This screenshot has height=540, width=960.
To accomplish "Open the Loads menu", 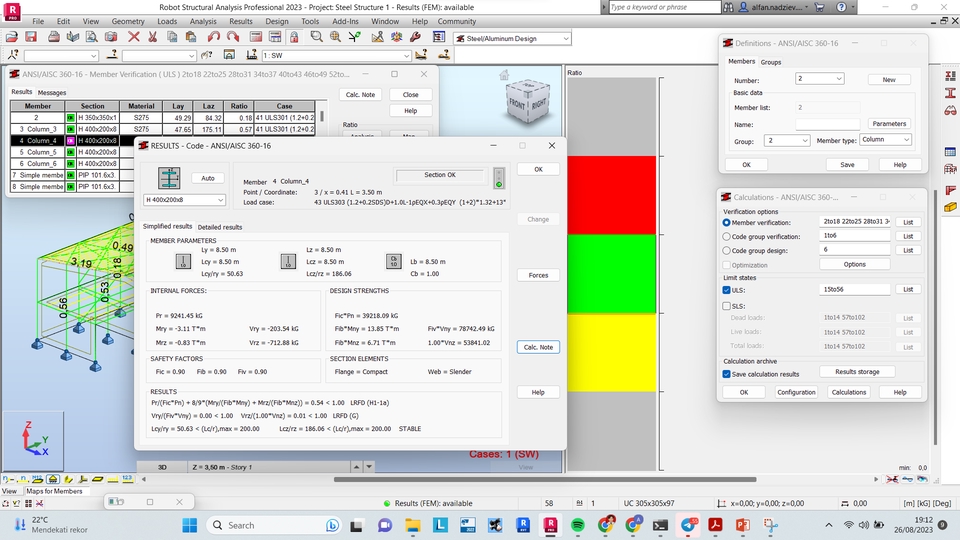I will 167,21.
